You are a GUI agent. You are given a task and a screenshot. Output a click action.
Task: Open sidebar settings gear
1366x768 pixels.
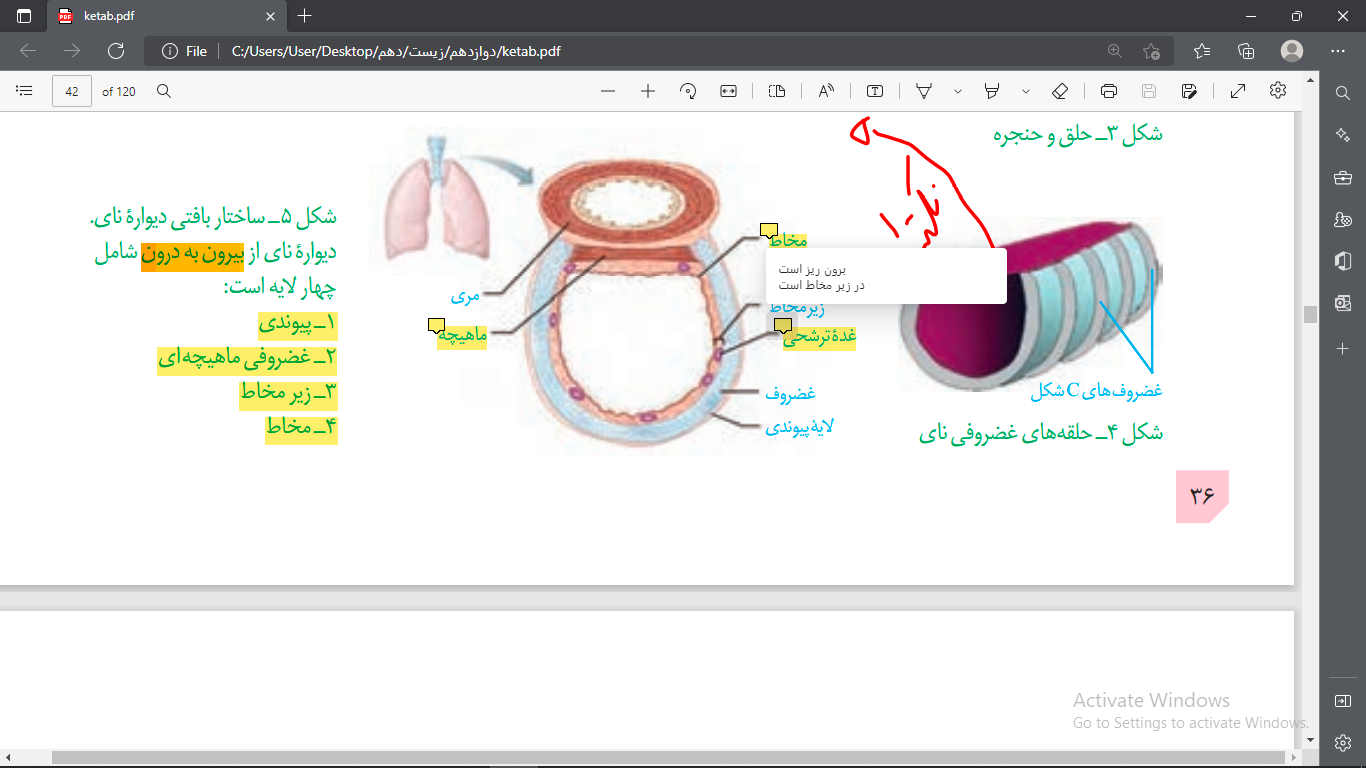click(x=1343, y=743)
